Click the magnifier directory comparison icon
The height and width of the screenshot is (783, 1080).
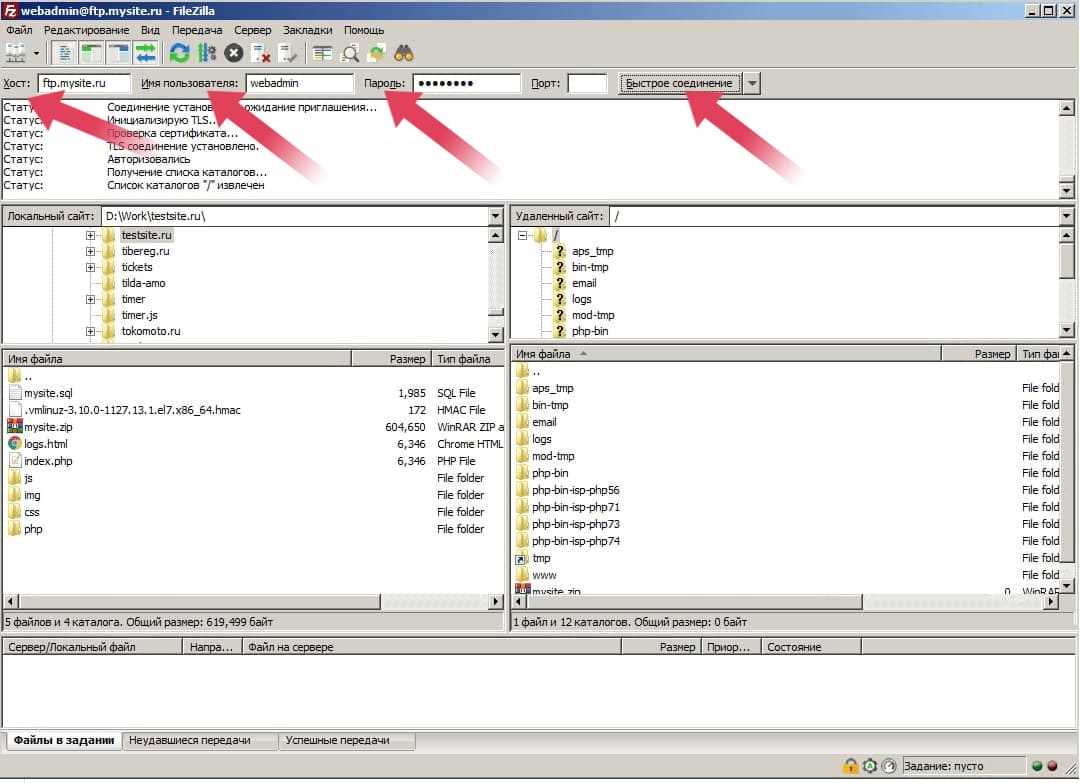click(x=350, y=53)
